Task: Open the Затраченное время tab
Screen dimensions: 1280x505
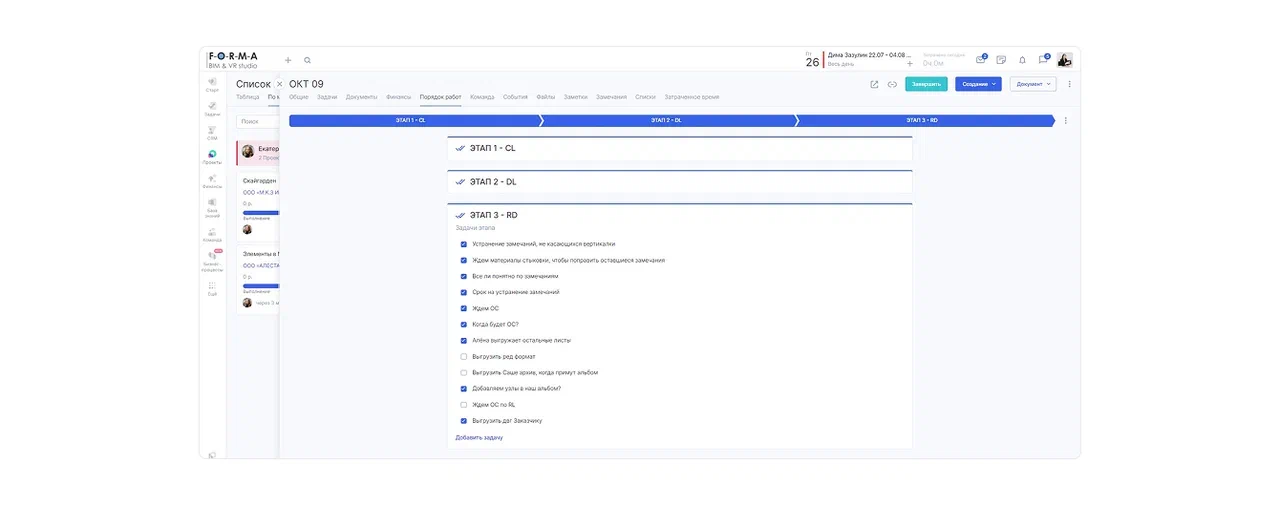Action: point(692,97)
